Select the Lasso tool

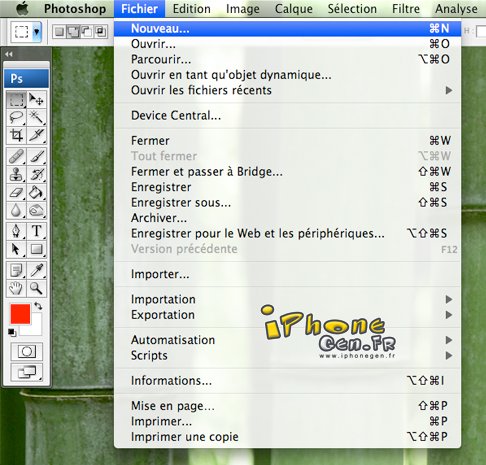coord(16,117)
